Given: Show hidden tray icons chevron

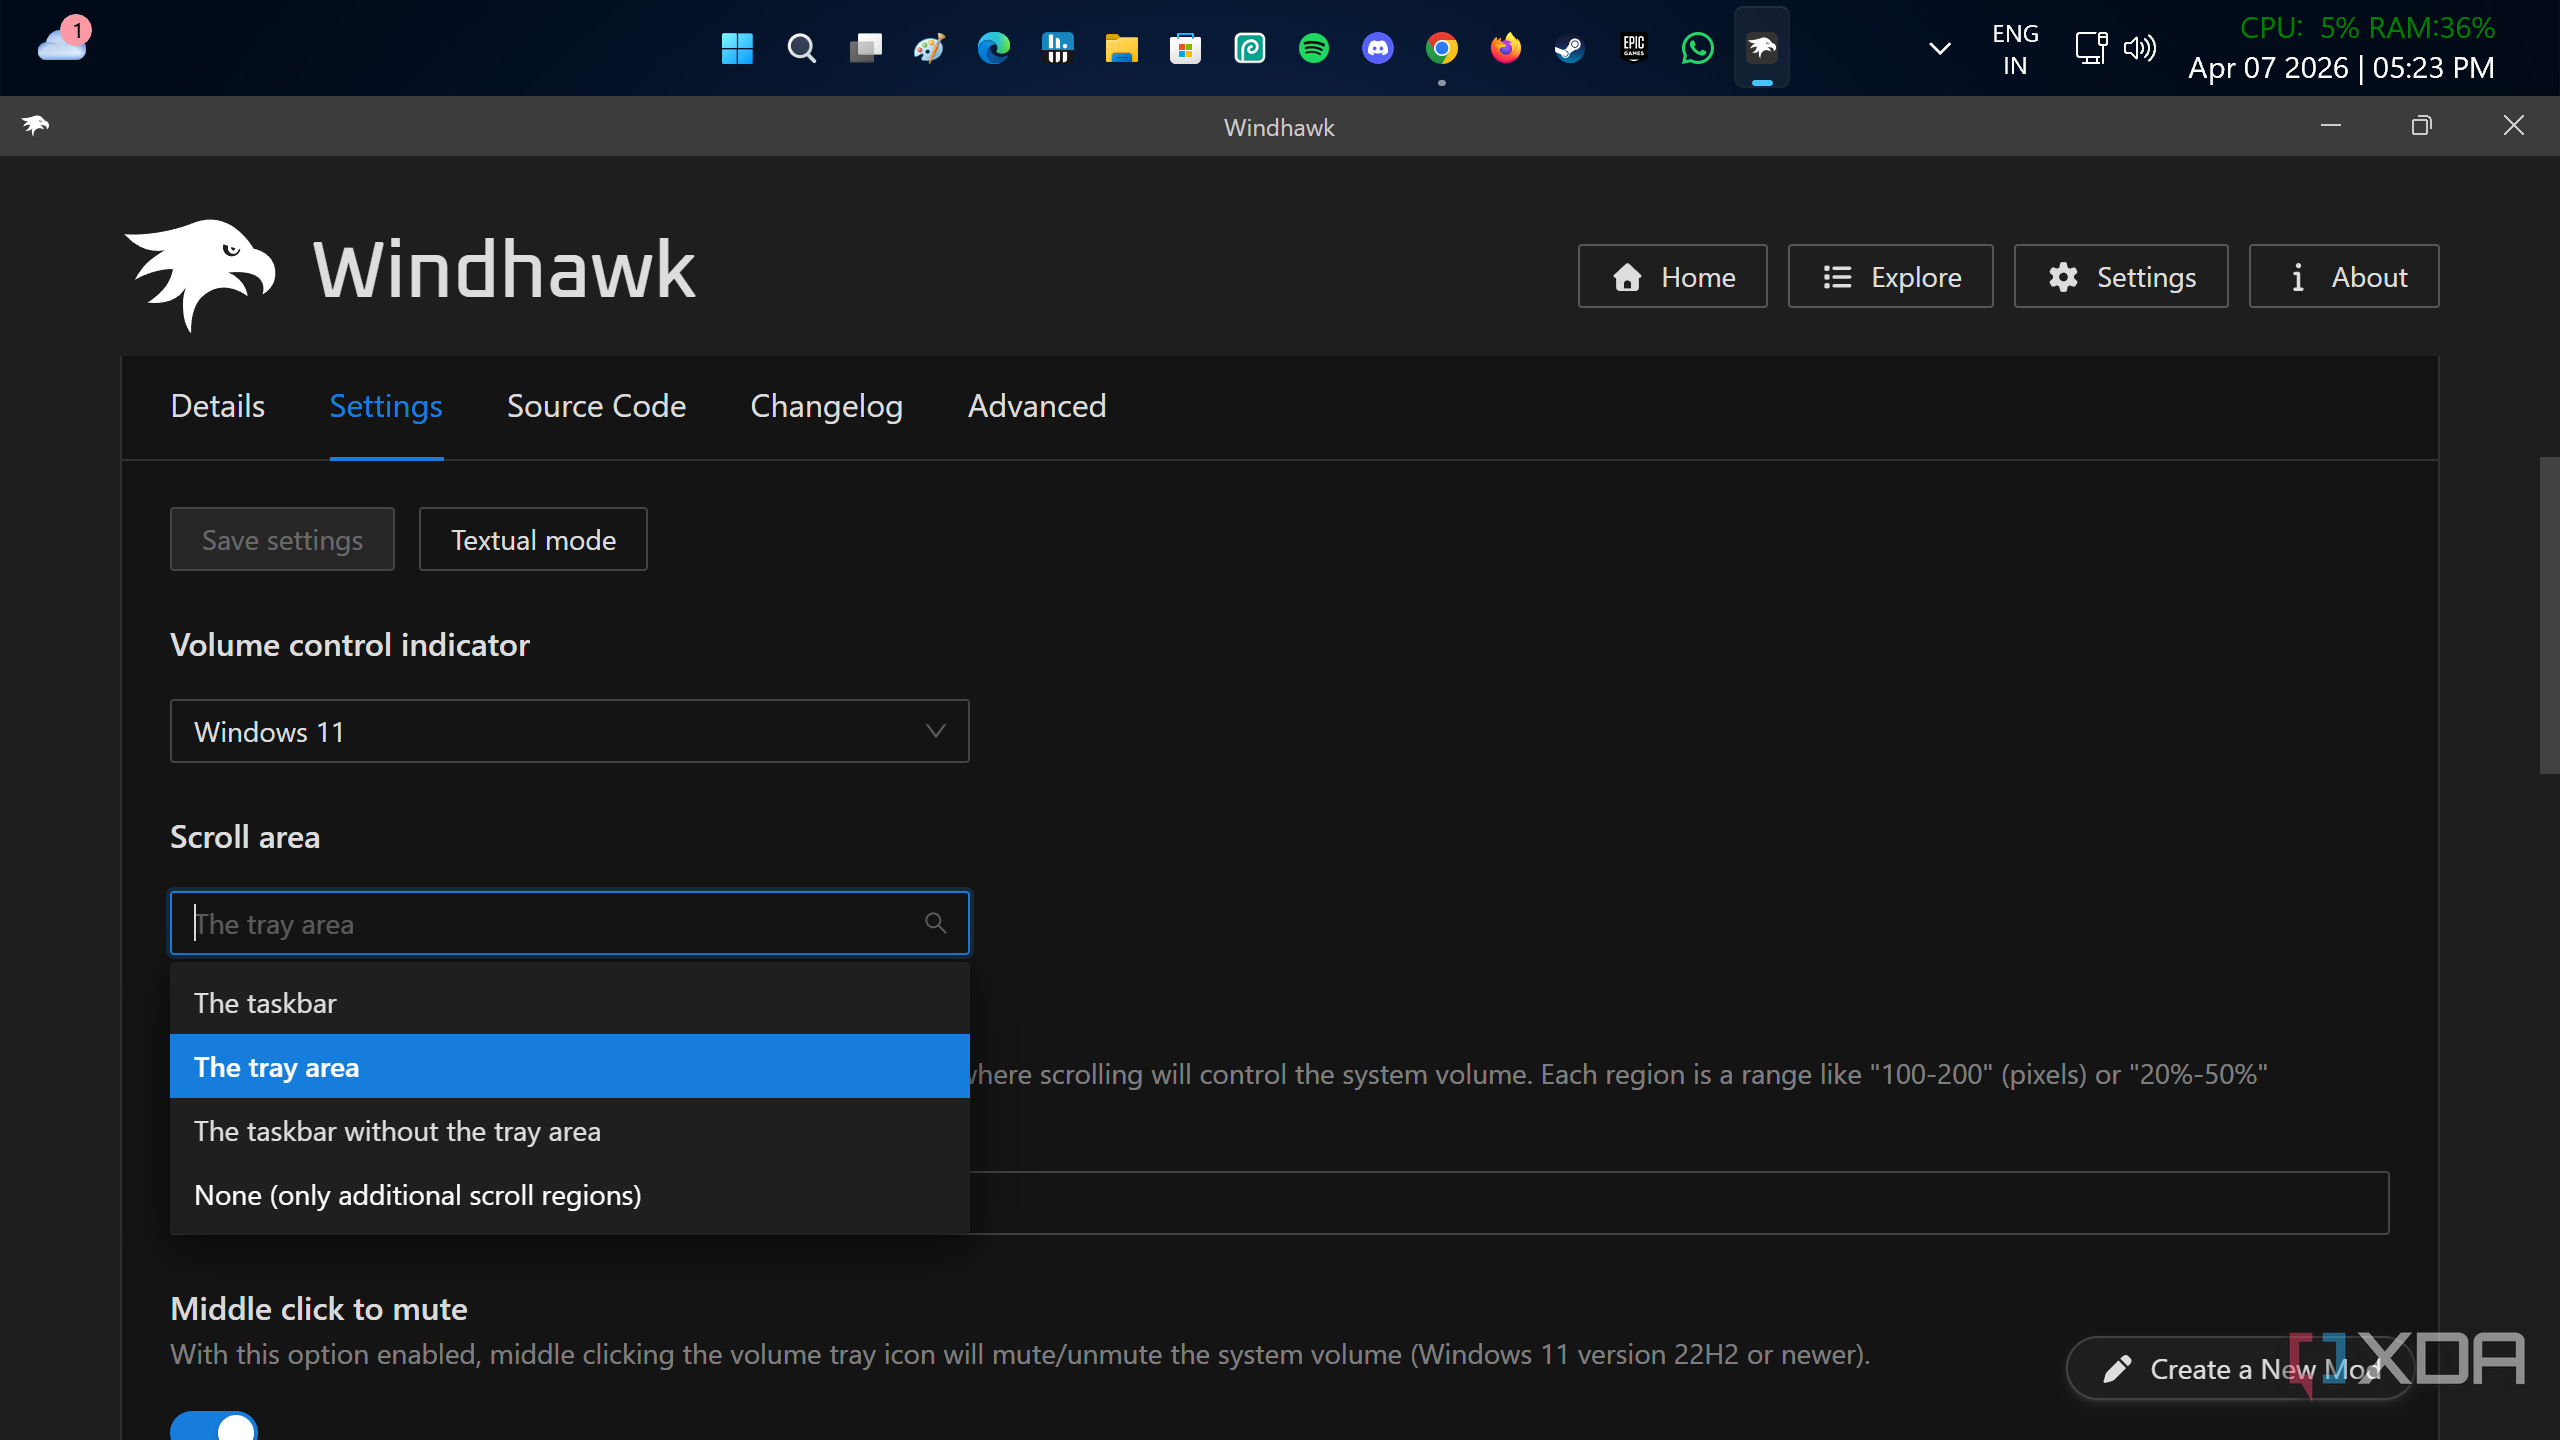Looking at the screenshot, I should 1939,48.
